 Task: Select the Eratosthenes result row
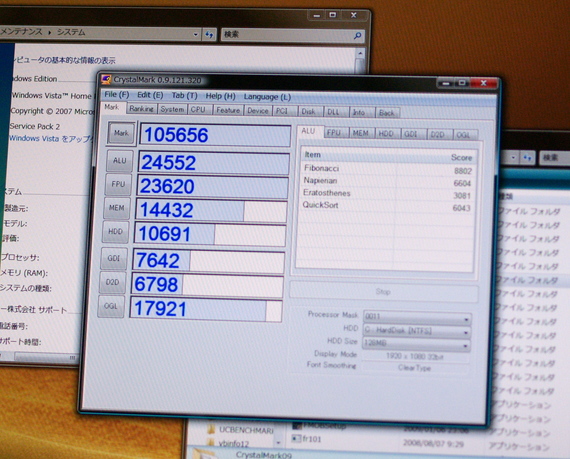pyautogui.click(x=387, y=194)
